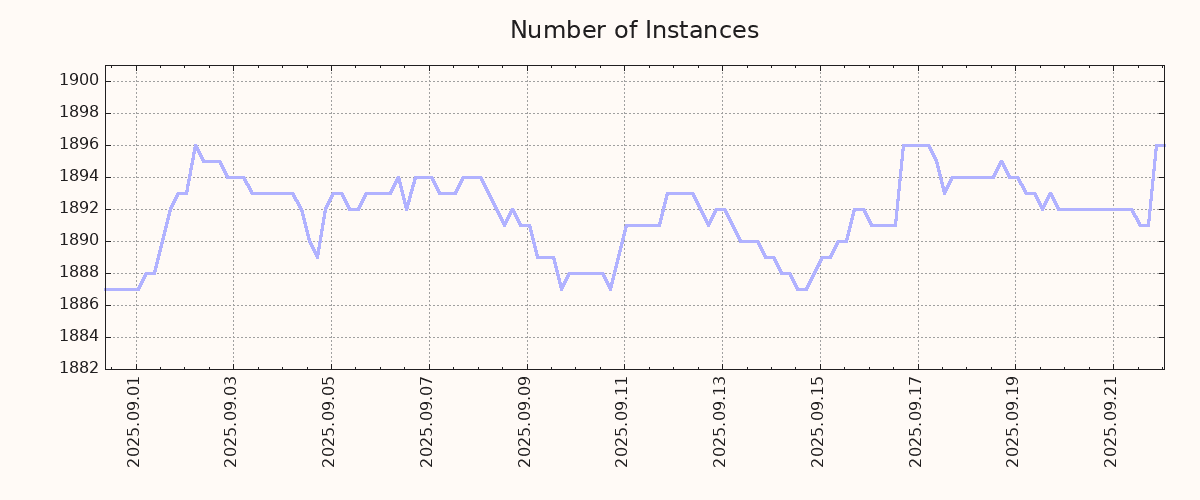Image resolution: width=1200 pixels, height=500 pixels.
Task: Click the x-axis date 2025.09.17
Action: pyautogui.click(x=918, y=422)
